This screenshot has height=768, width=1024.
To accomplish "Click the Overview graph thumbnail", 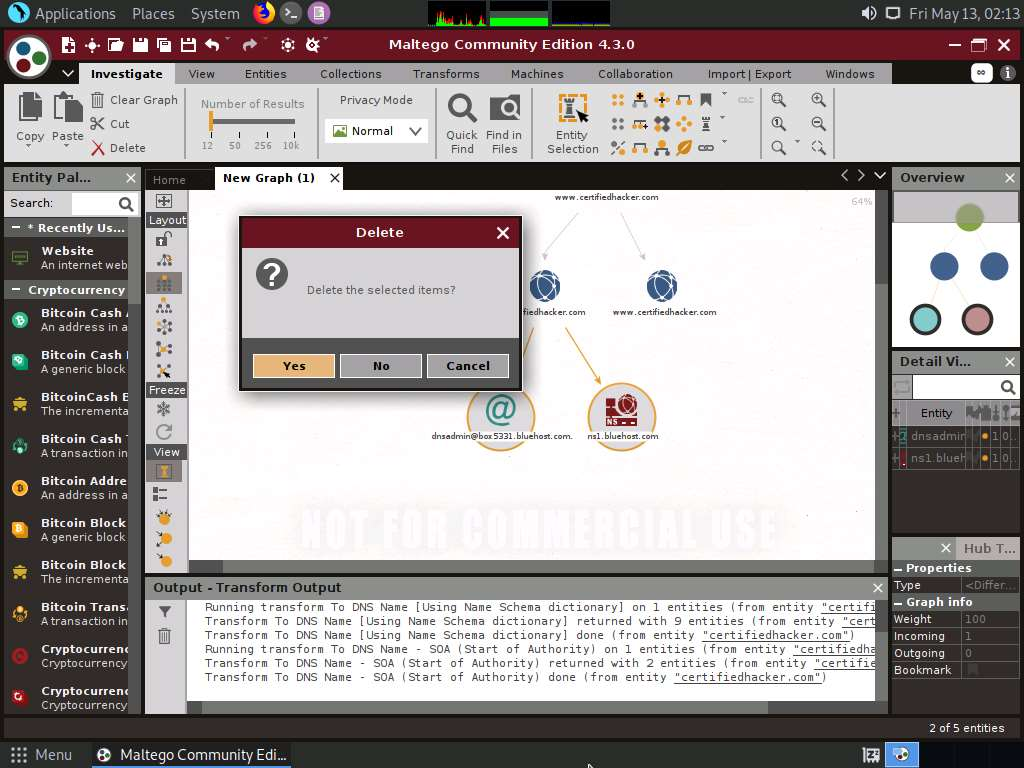I will (955, 268).
